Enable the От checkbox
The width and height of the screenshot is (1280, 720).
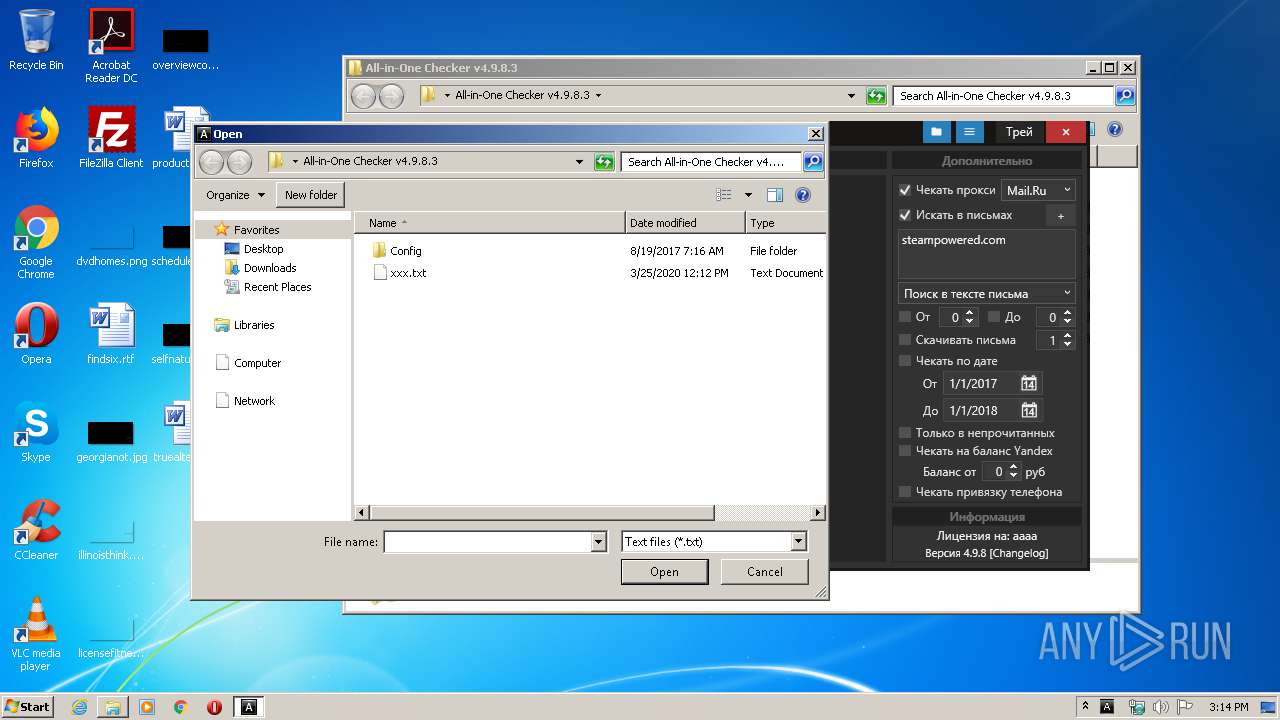pyautogui.click(x=905, y=317)
